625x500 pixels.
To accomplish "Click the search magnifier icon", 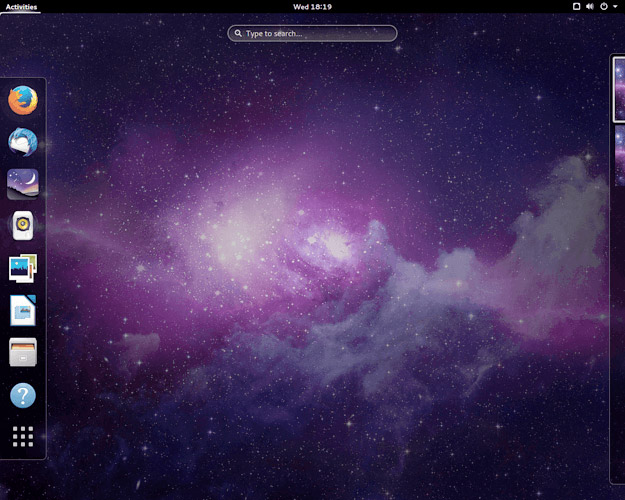I will tap(238, 33).
